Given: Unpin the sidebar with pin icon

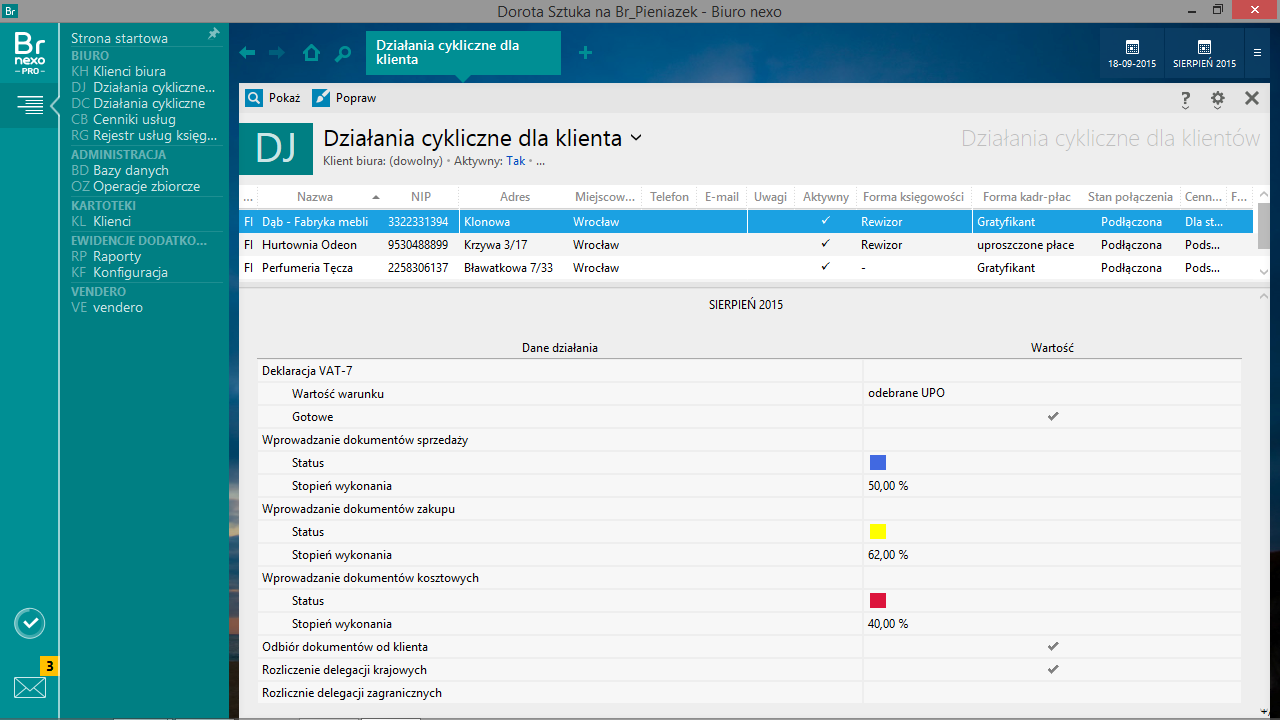Looking at the screenshot, I should (x=213, y=35).
